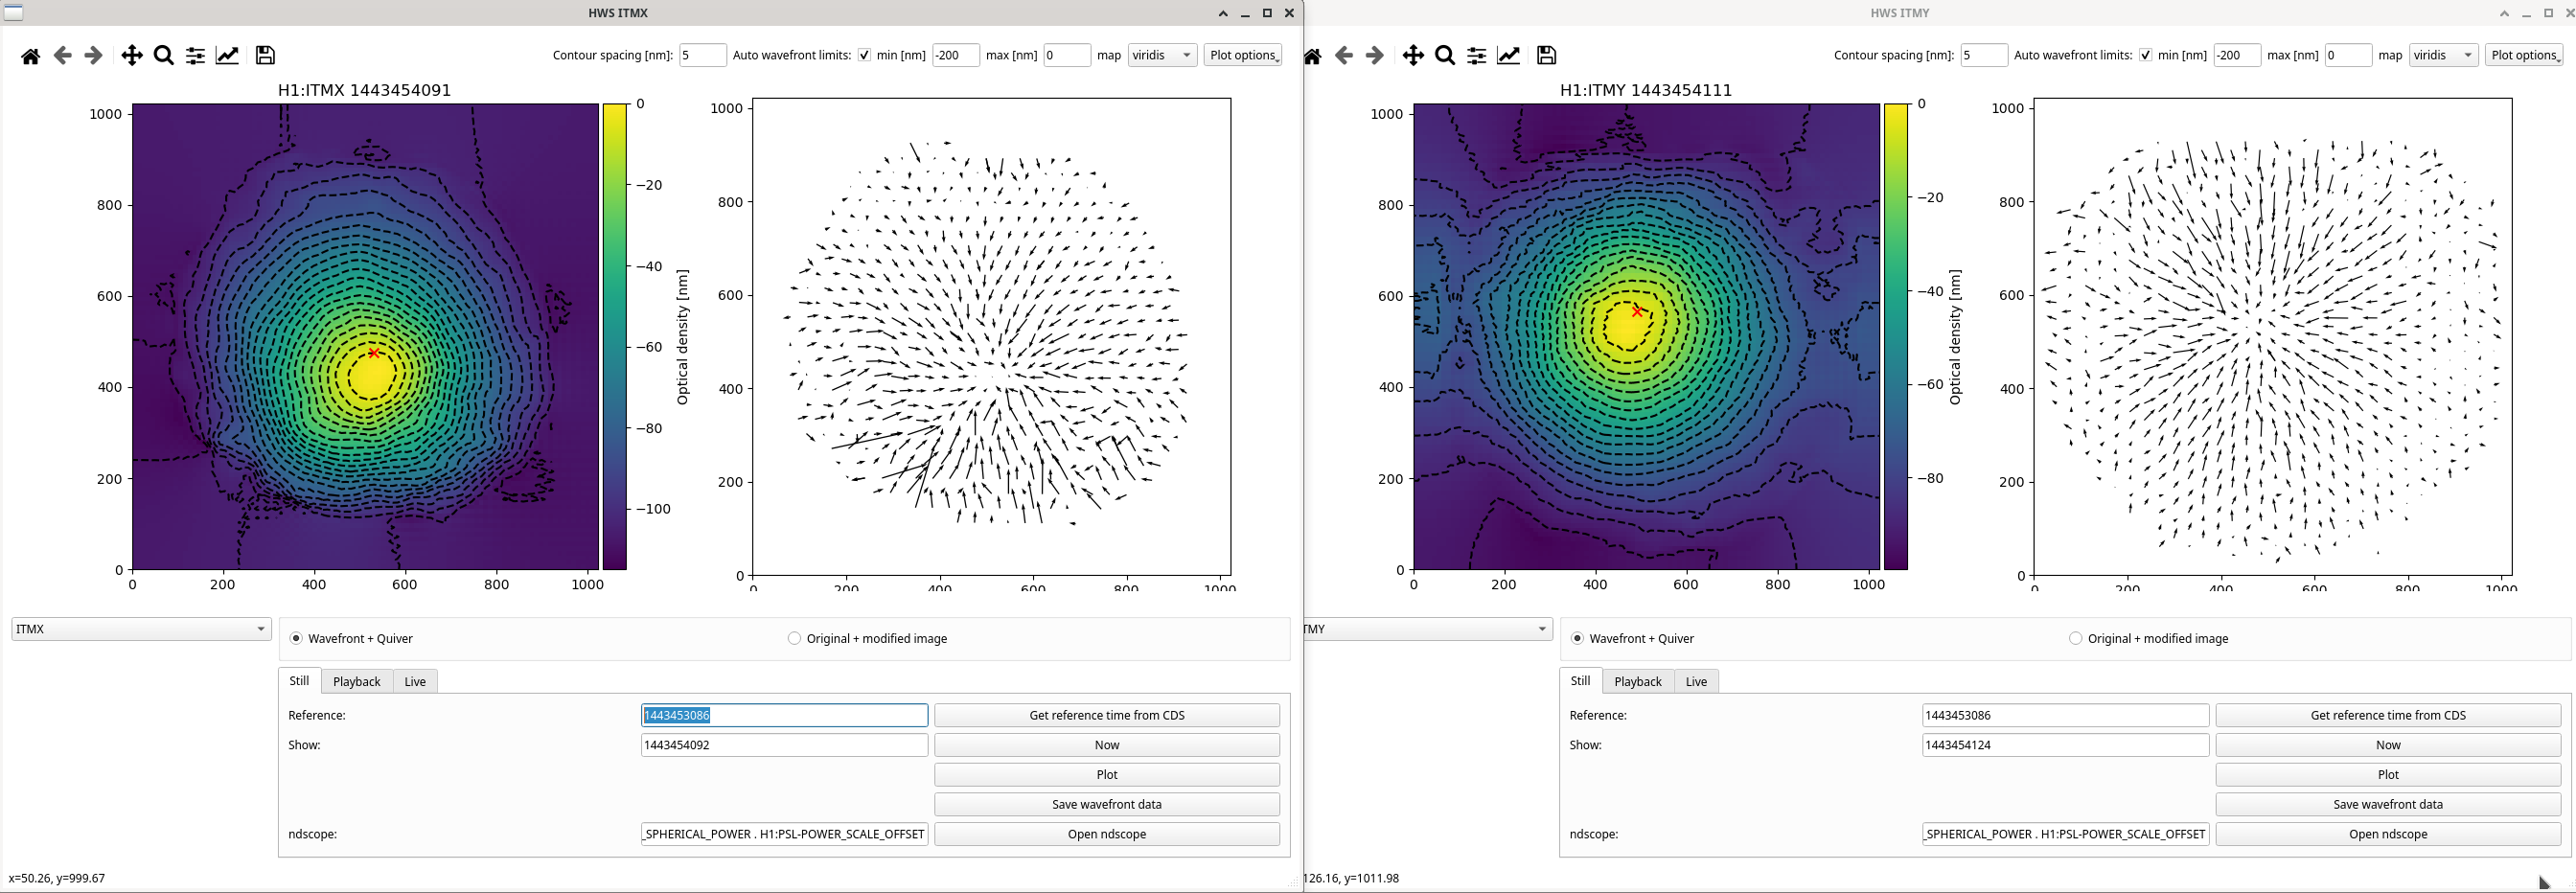The width and height of the screenshot is (2576, 893).
Task: Click the Back arrow in ITMY toolbar
Action: pyautogui.click(x=1344, y=56)
